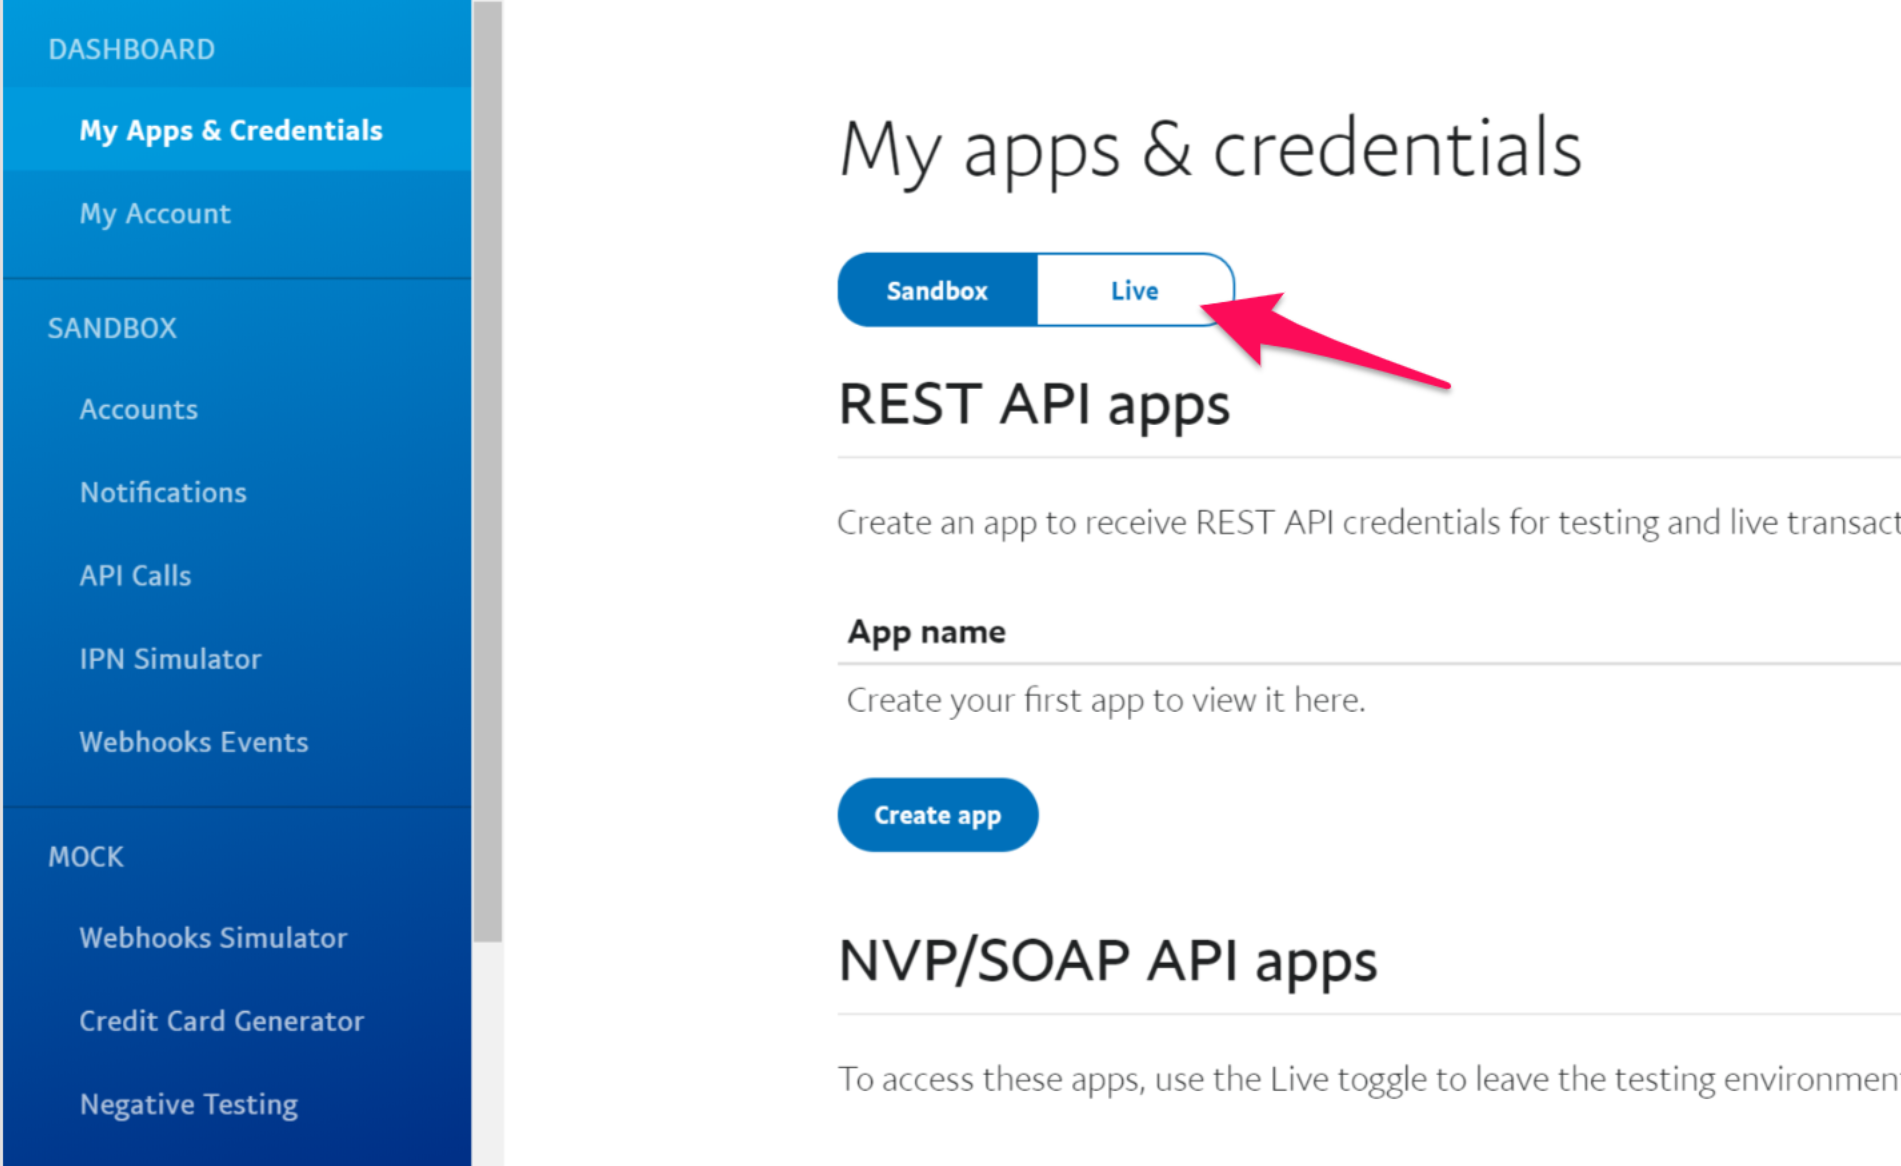
Task: Click the App name column header
Action: pyautogui.click(x=927, y=632)
